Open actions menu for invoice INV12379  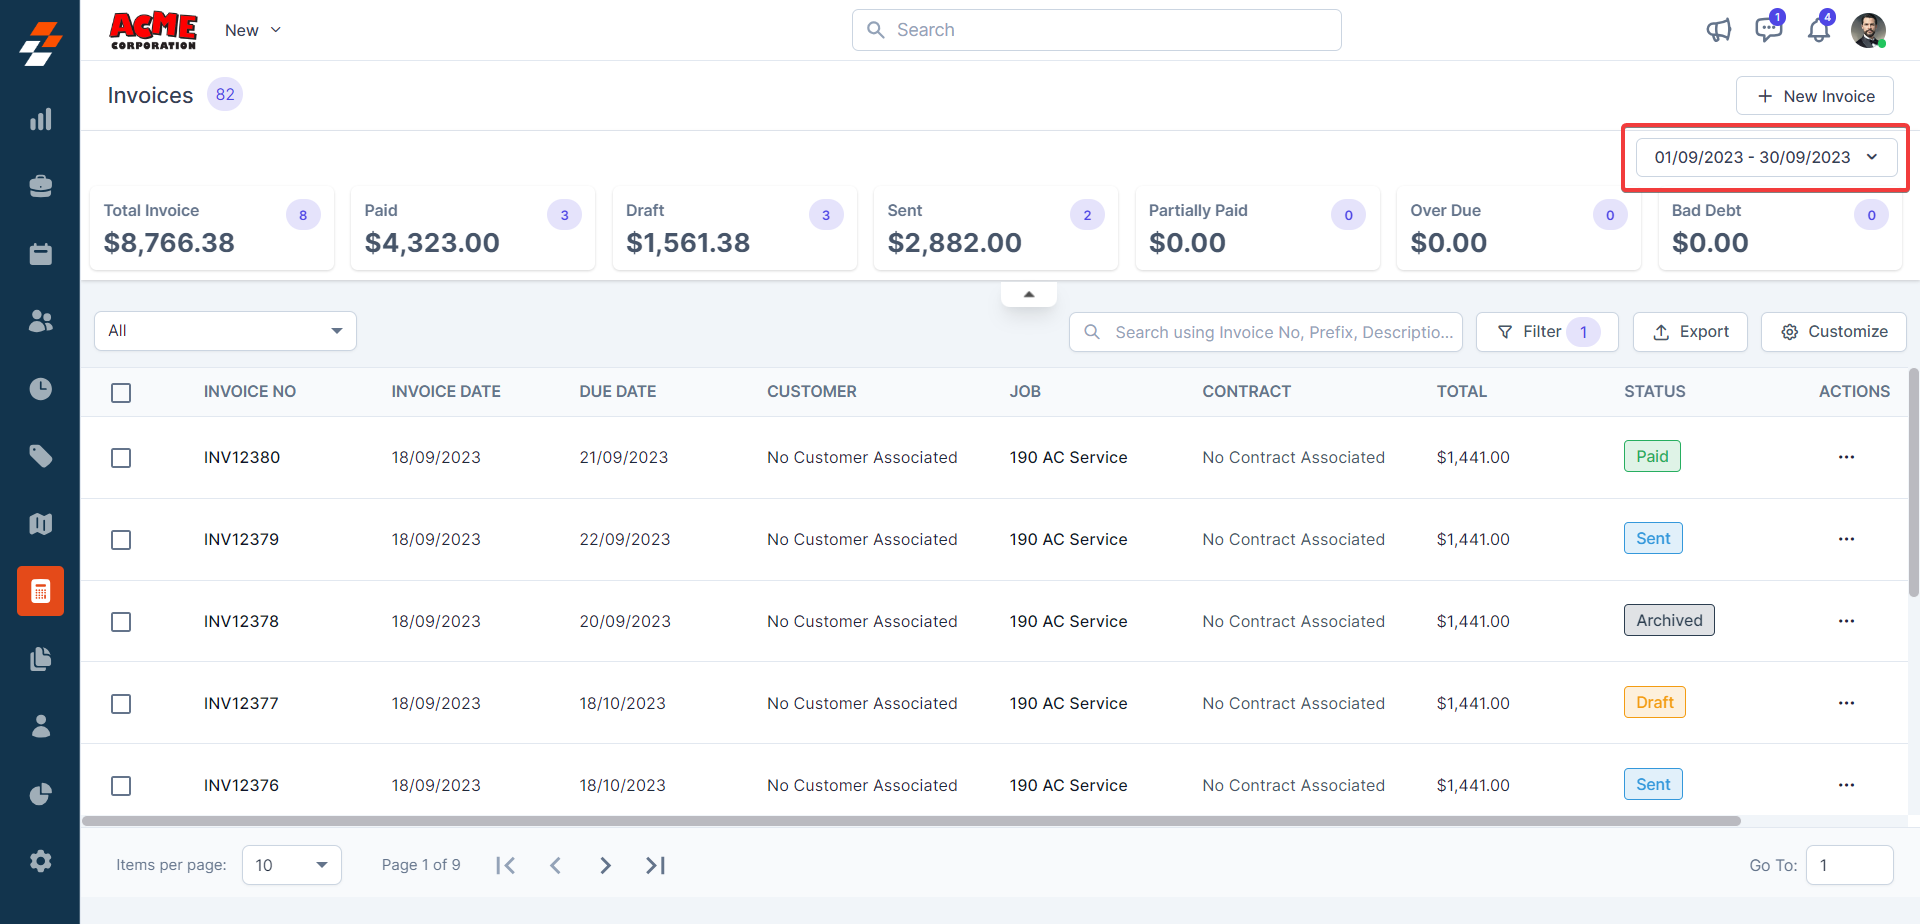(1846, 539)
